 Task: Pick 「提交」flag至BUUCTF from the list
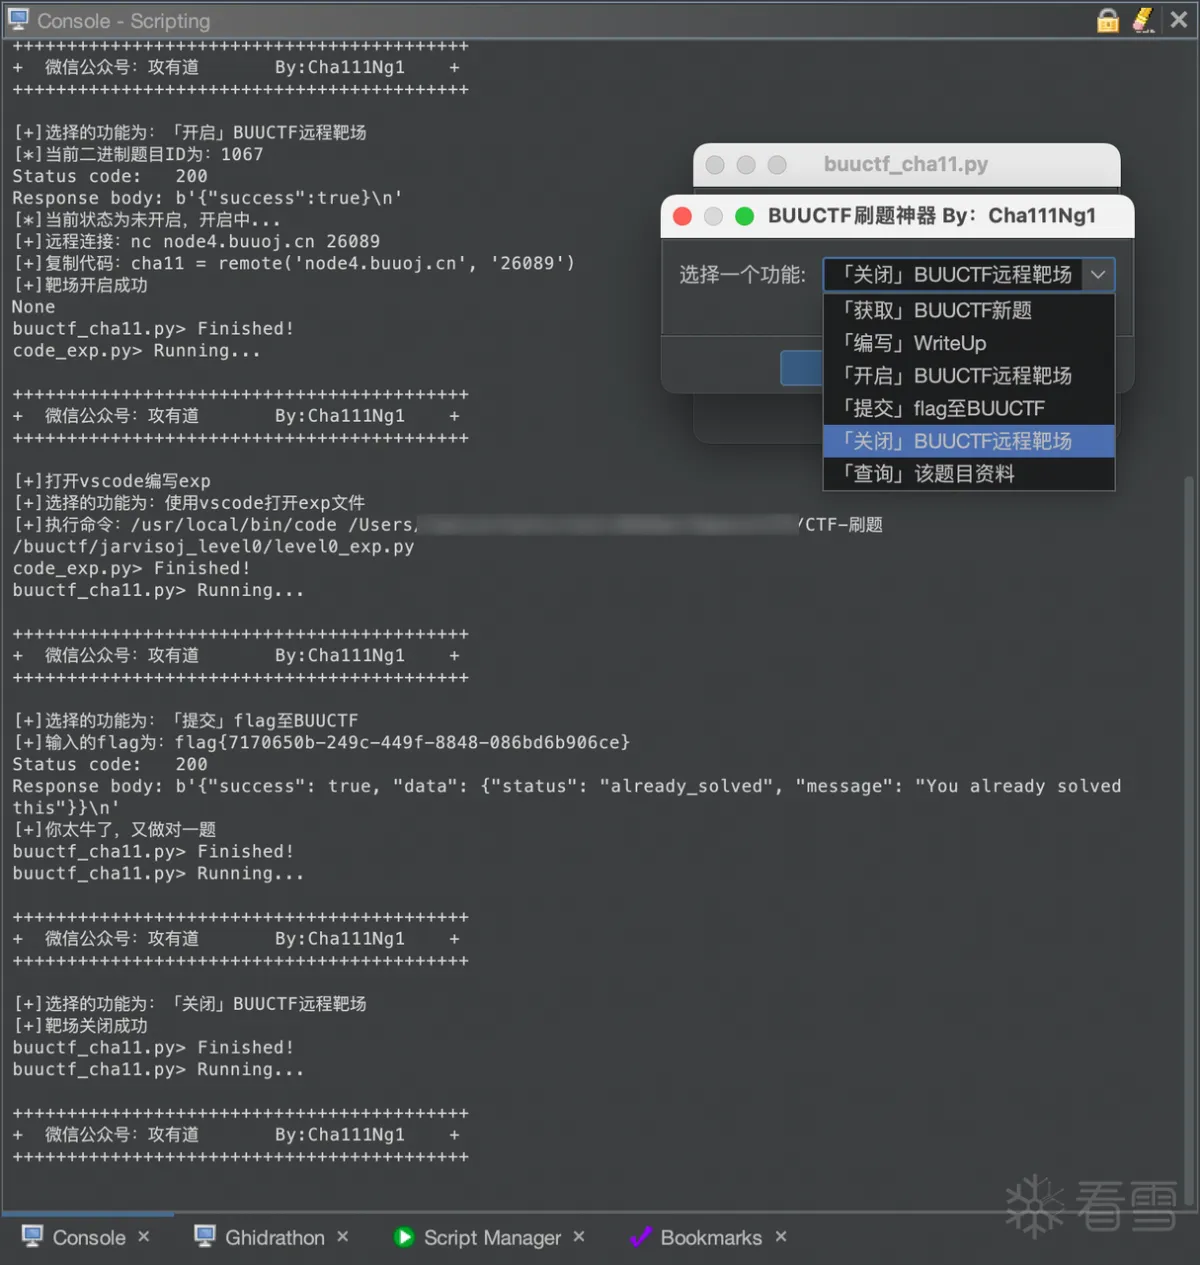pyautogui.click(x=968, y=408)
